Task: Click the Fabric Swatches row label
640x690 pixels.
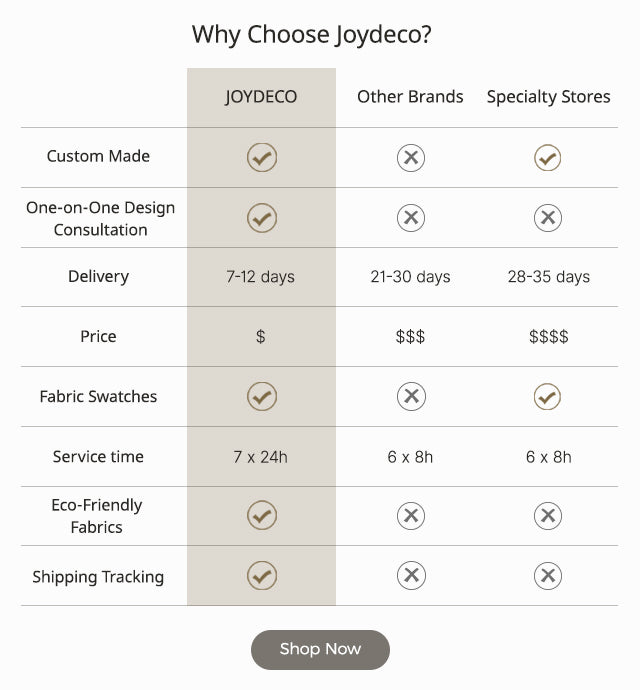Action: pos(98,397)
